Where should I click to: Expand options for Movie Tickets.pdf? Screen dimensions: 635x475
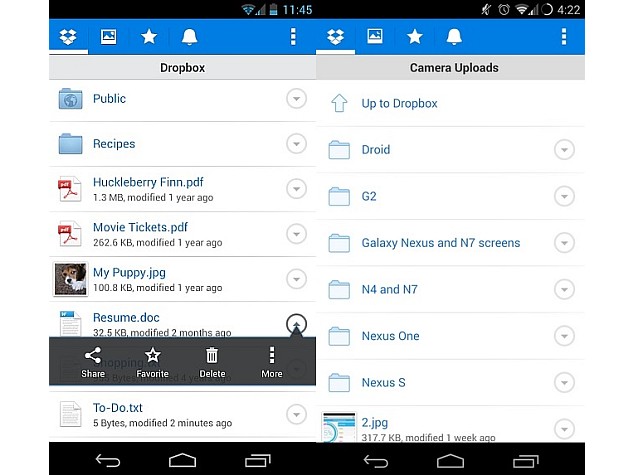(x=296, y=234)
